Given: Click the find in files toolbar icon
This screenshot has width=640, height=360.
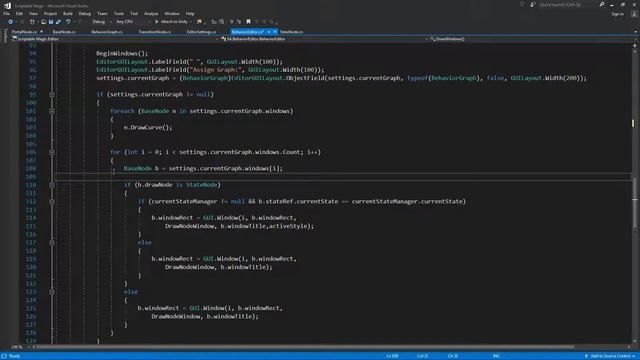Looking at the screenshot, I should (199, 22).
